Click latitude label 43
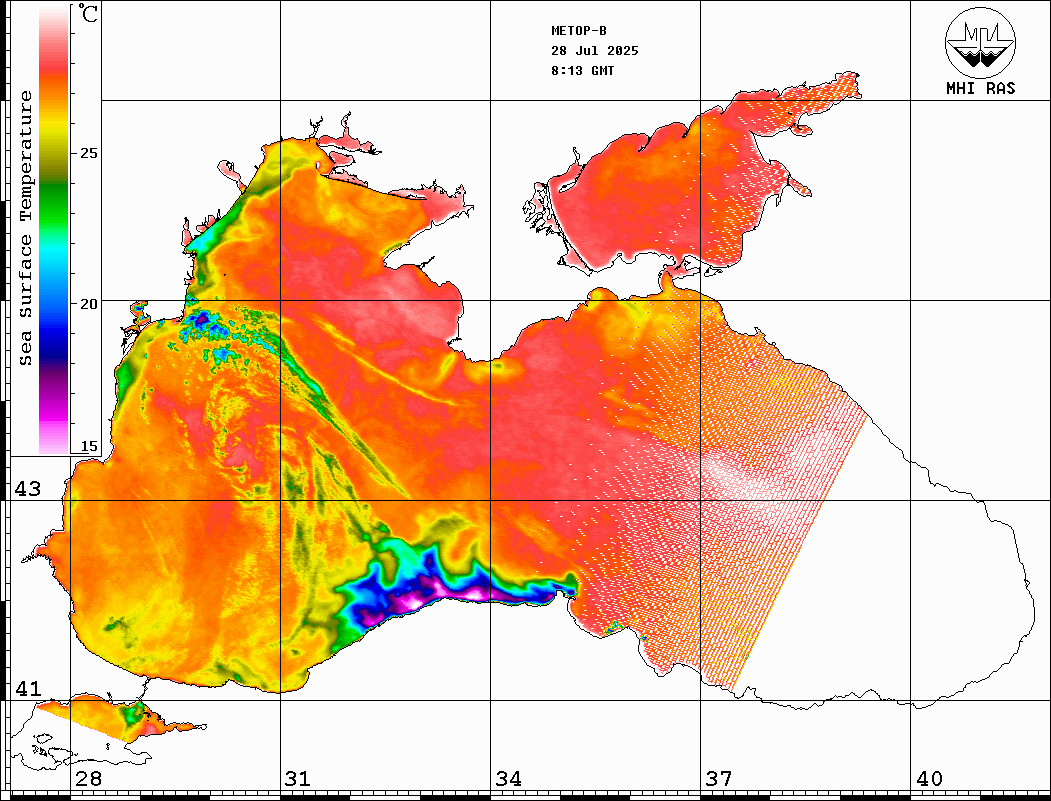Screen dimensions: 1051x801 click(28, 489)
